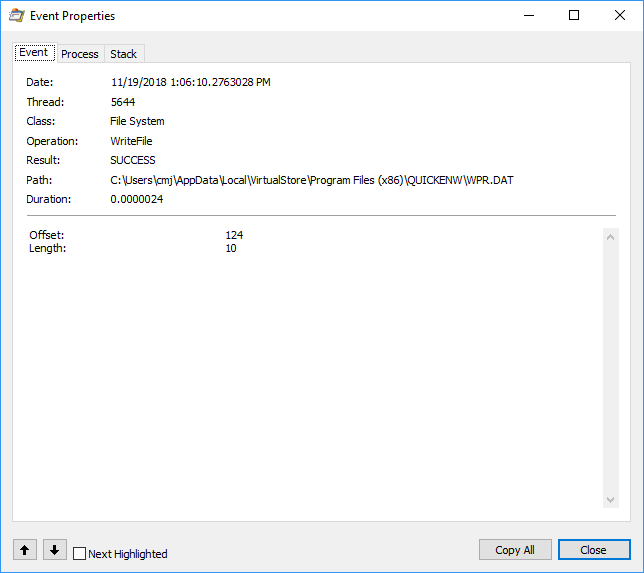Click the Duration value 0.0000024
Screen dimensions: 644x573
(x=138, y=199)
